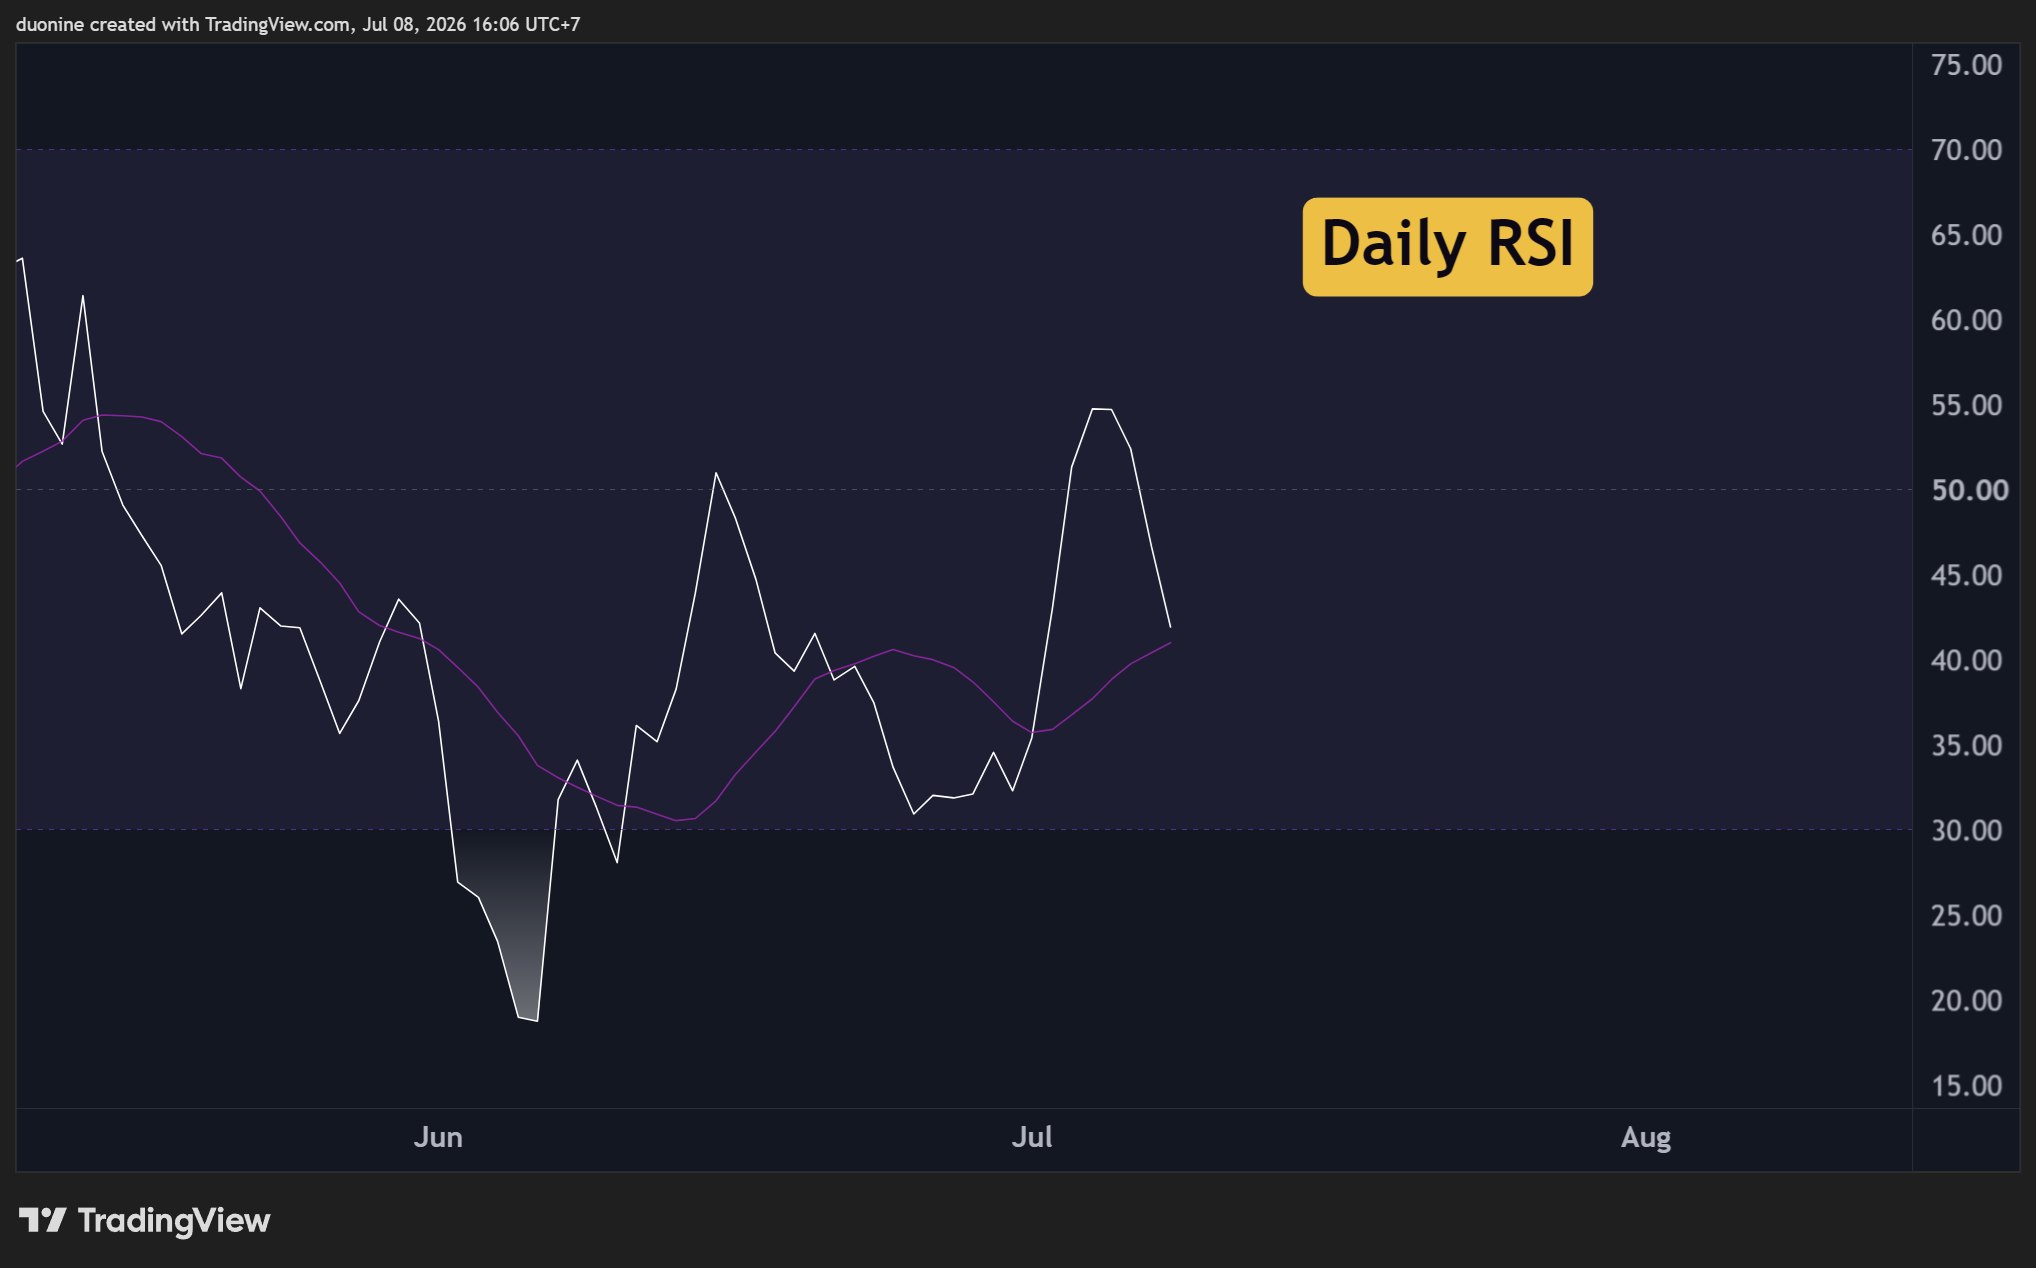The image size is (2036, 1268).
Task: Click the 40.00 axis value
Action: point(1966,660)
